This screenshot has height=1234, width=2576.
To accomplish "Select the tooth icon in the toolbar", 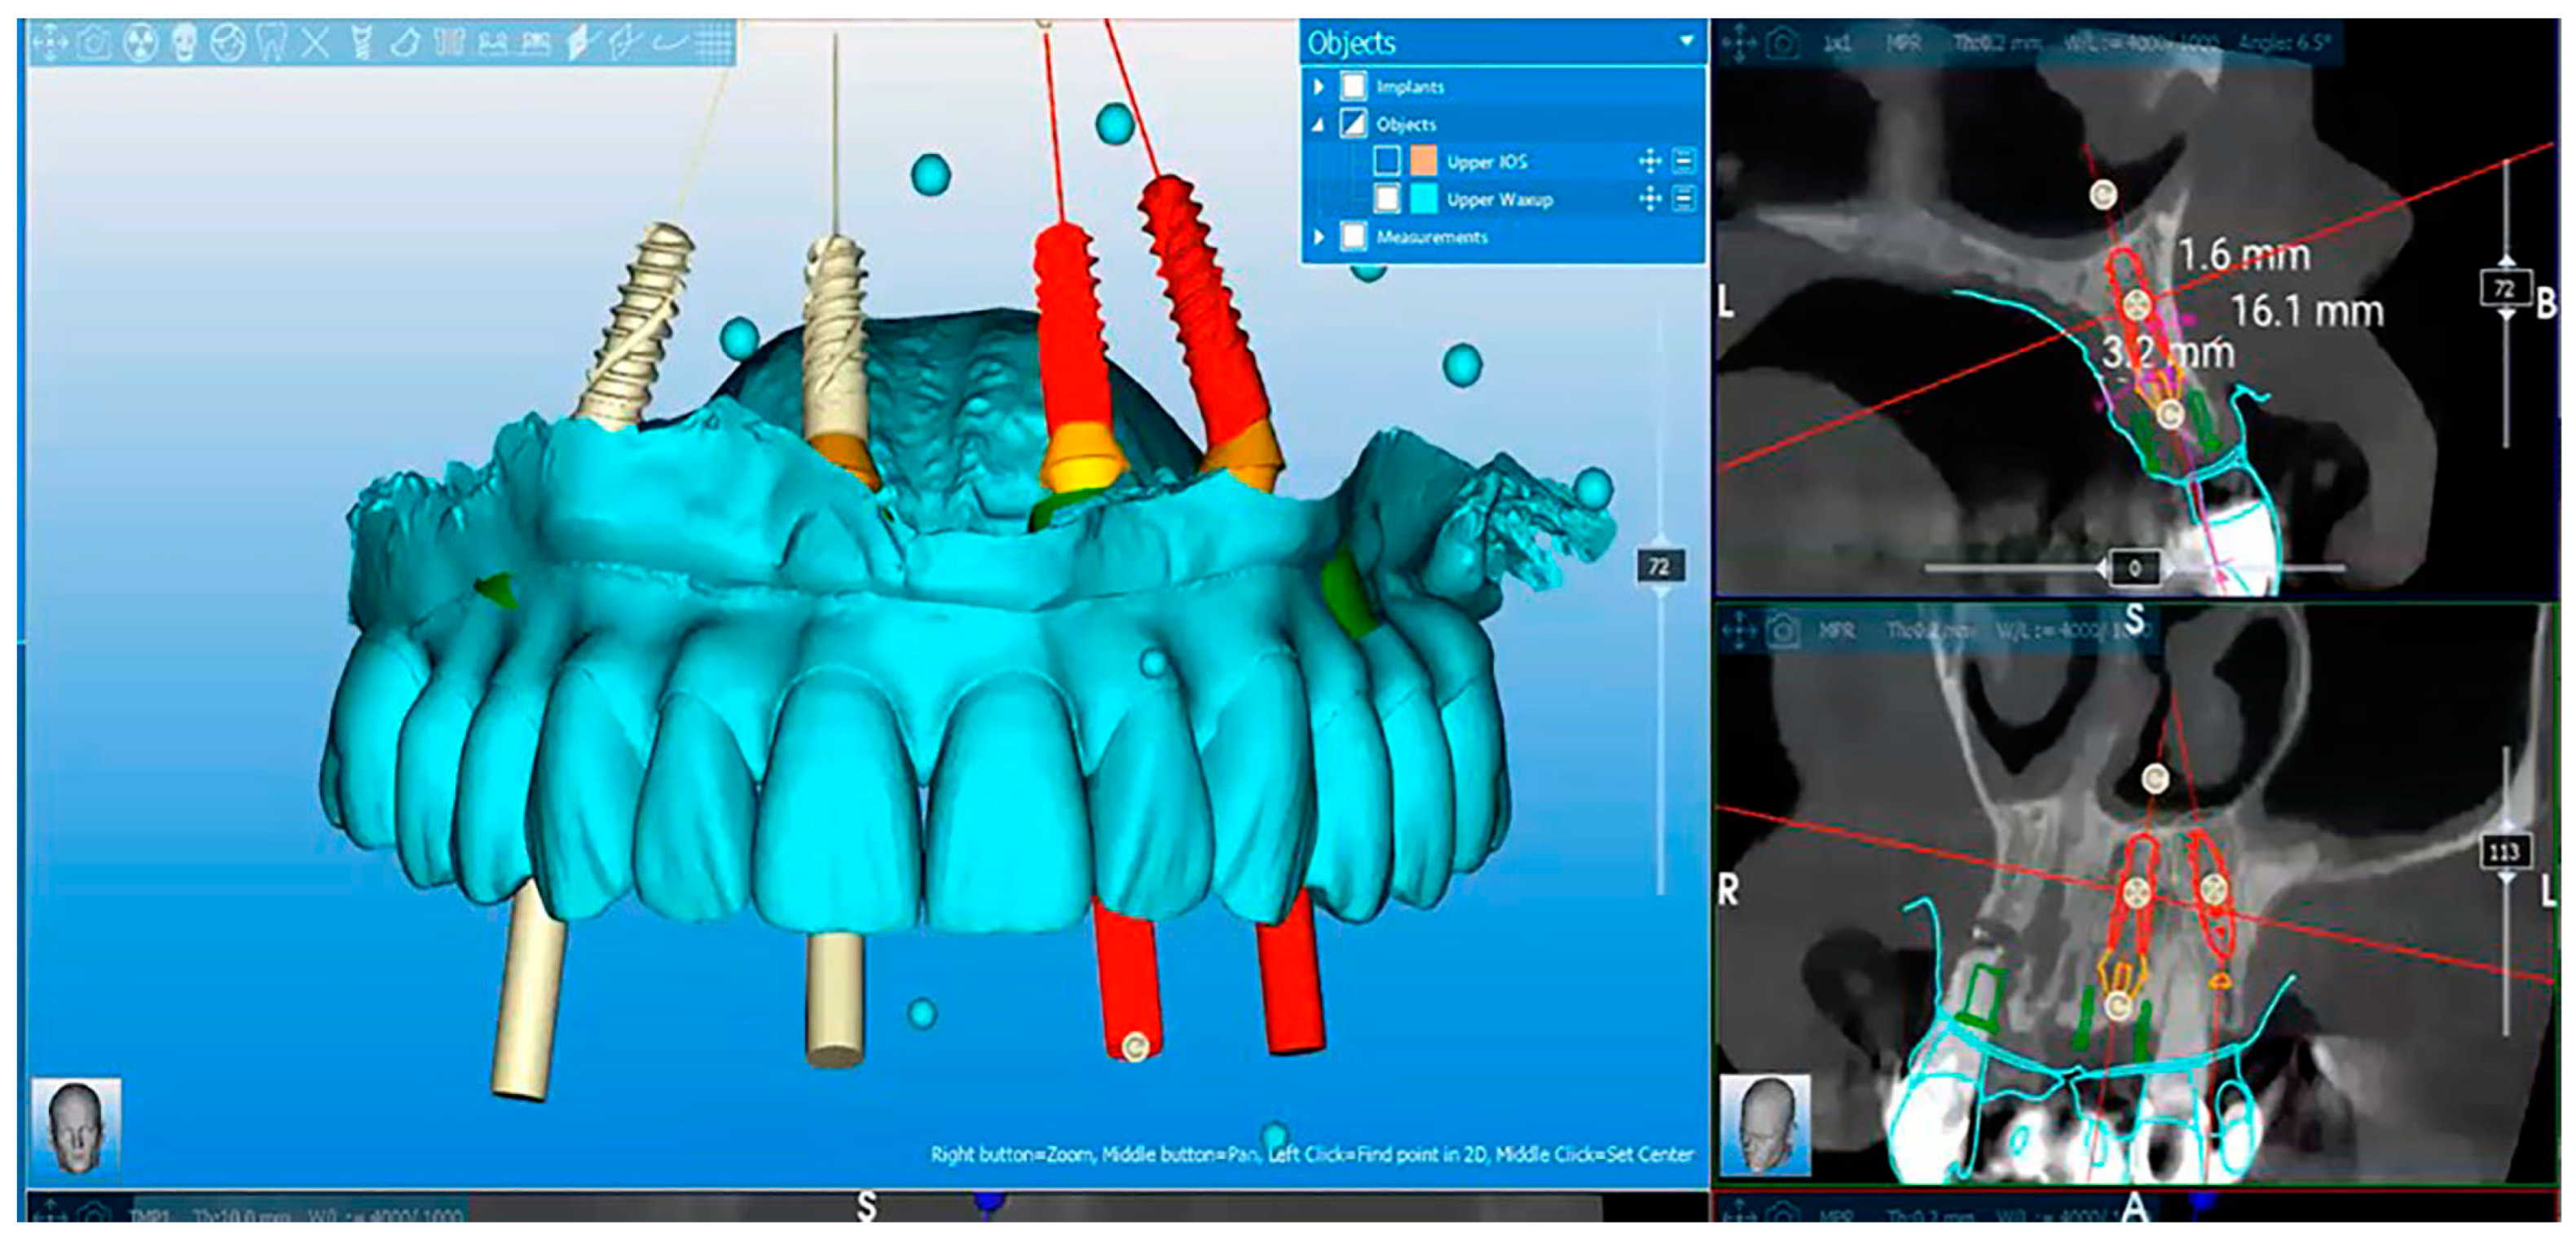I will [x=271, y=43].
